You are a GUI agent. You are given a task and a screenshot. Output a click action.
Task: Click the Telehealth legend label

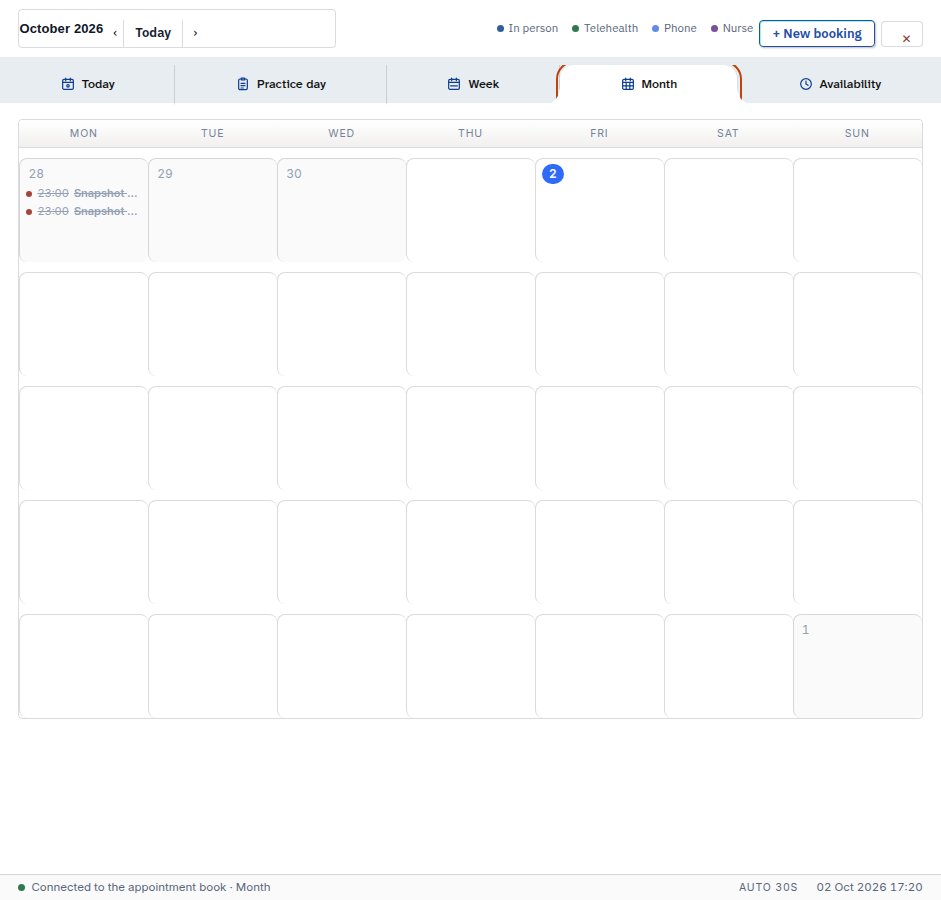click(x=611, y=28)
